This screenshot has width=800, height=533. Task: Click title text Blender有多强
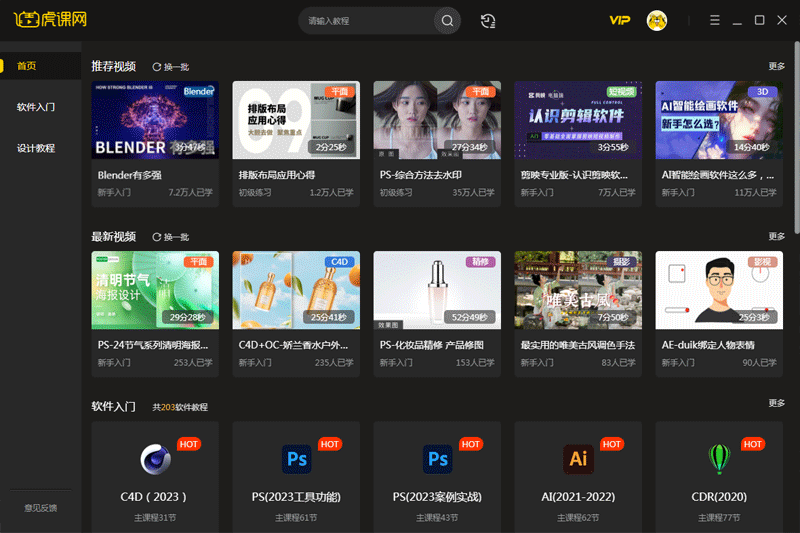point(130,175)
